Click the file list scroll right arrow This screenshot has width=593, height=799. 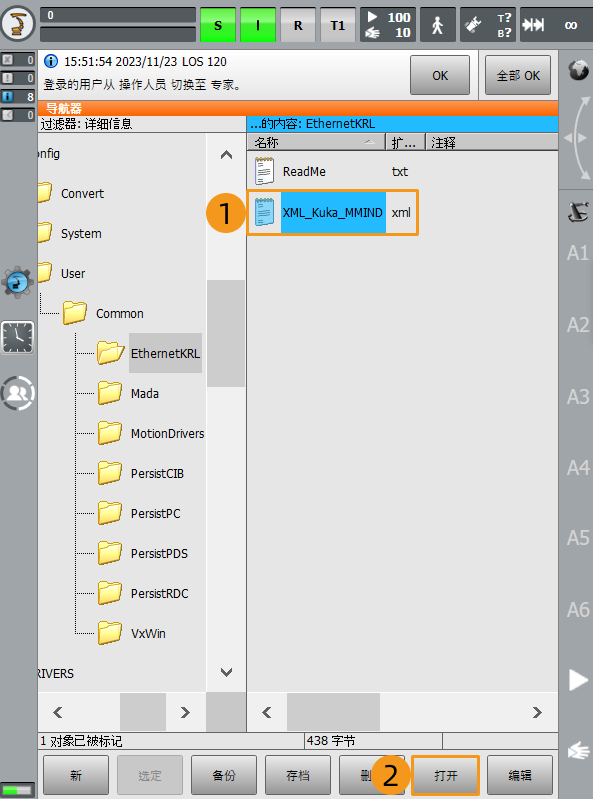pos(537,712)
